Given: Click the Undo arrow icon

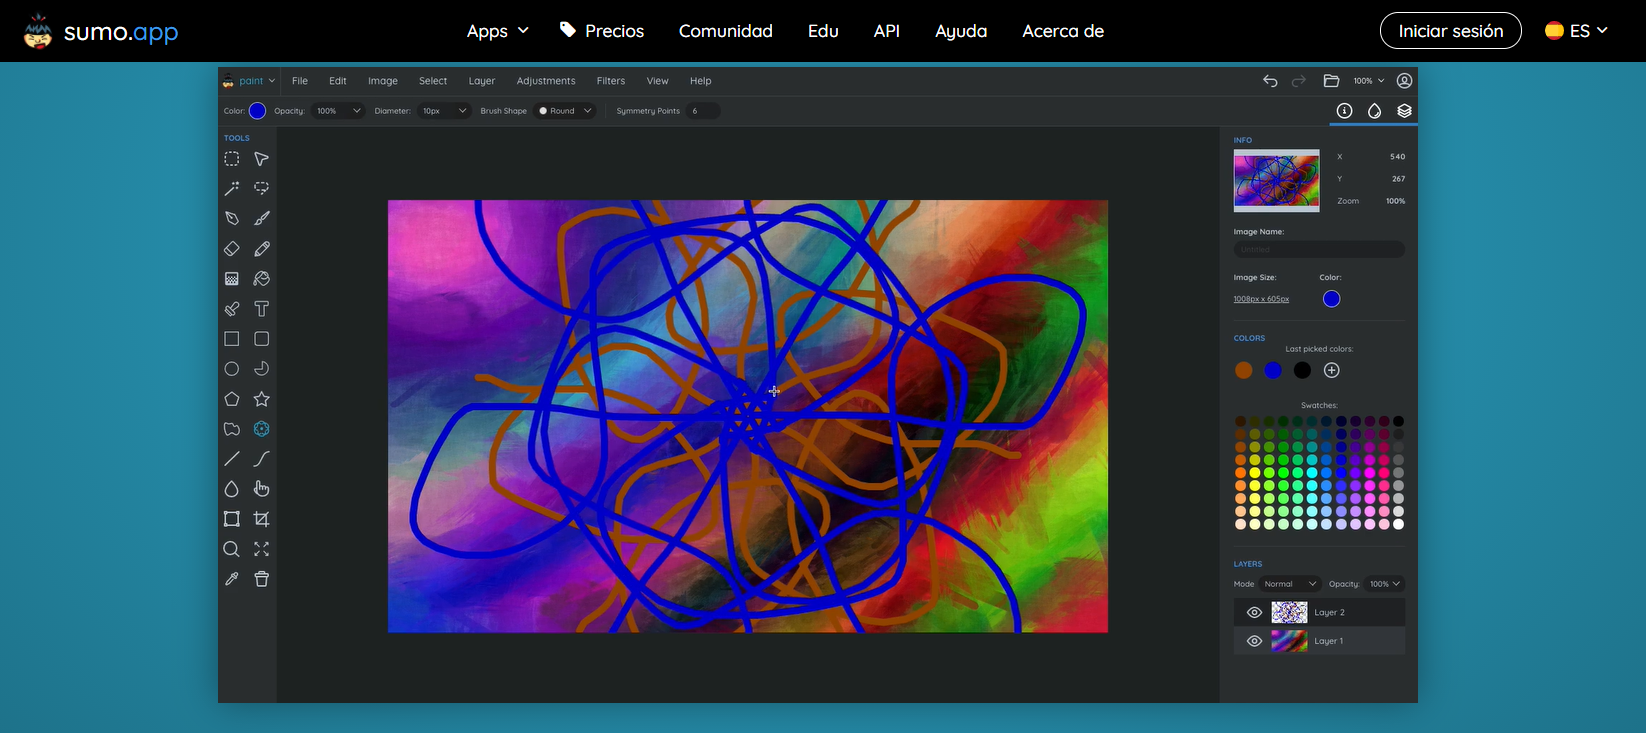Looking at the screenshot, I should click(1270, 81).
